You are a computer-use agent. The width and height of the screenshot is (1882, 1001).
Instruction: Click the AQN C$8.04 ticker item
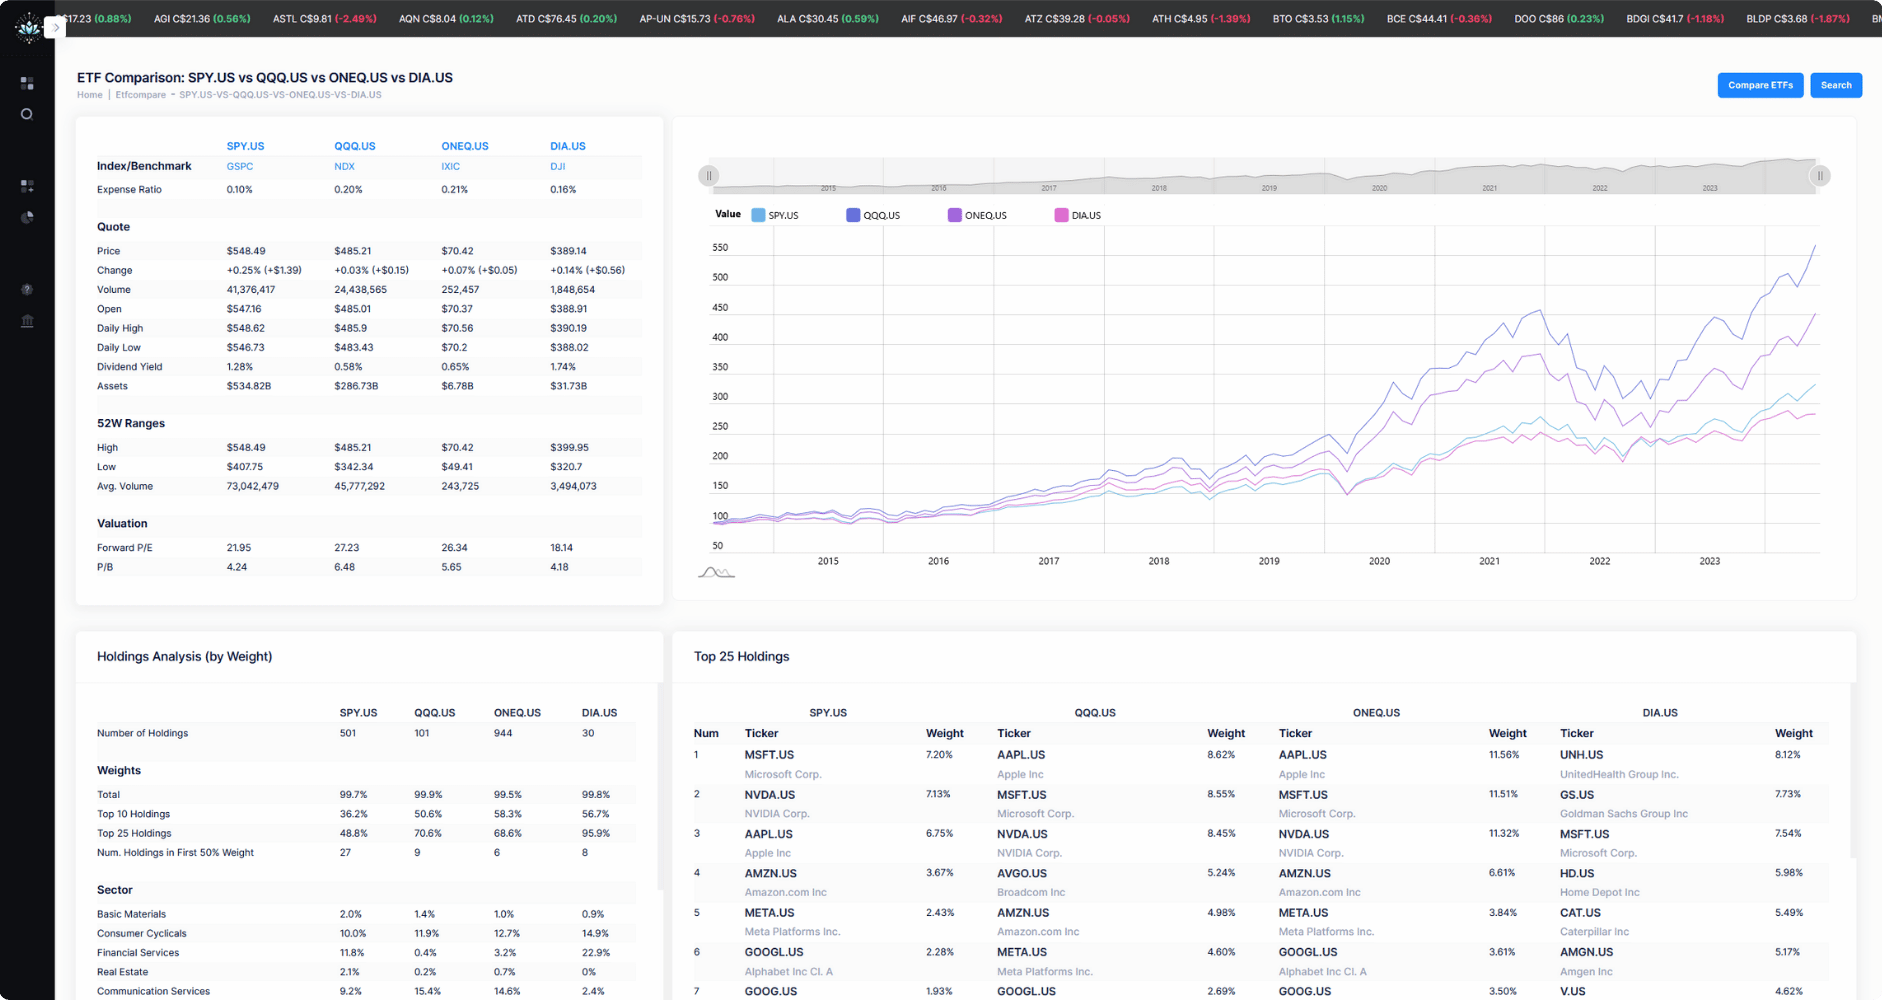click(446, 19)
